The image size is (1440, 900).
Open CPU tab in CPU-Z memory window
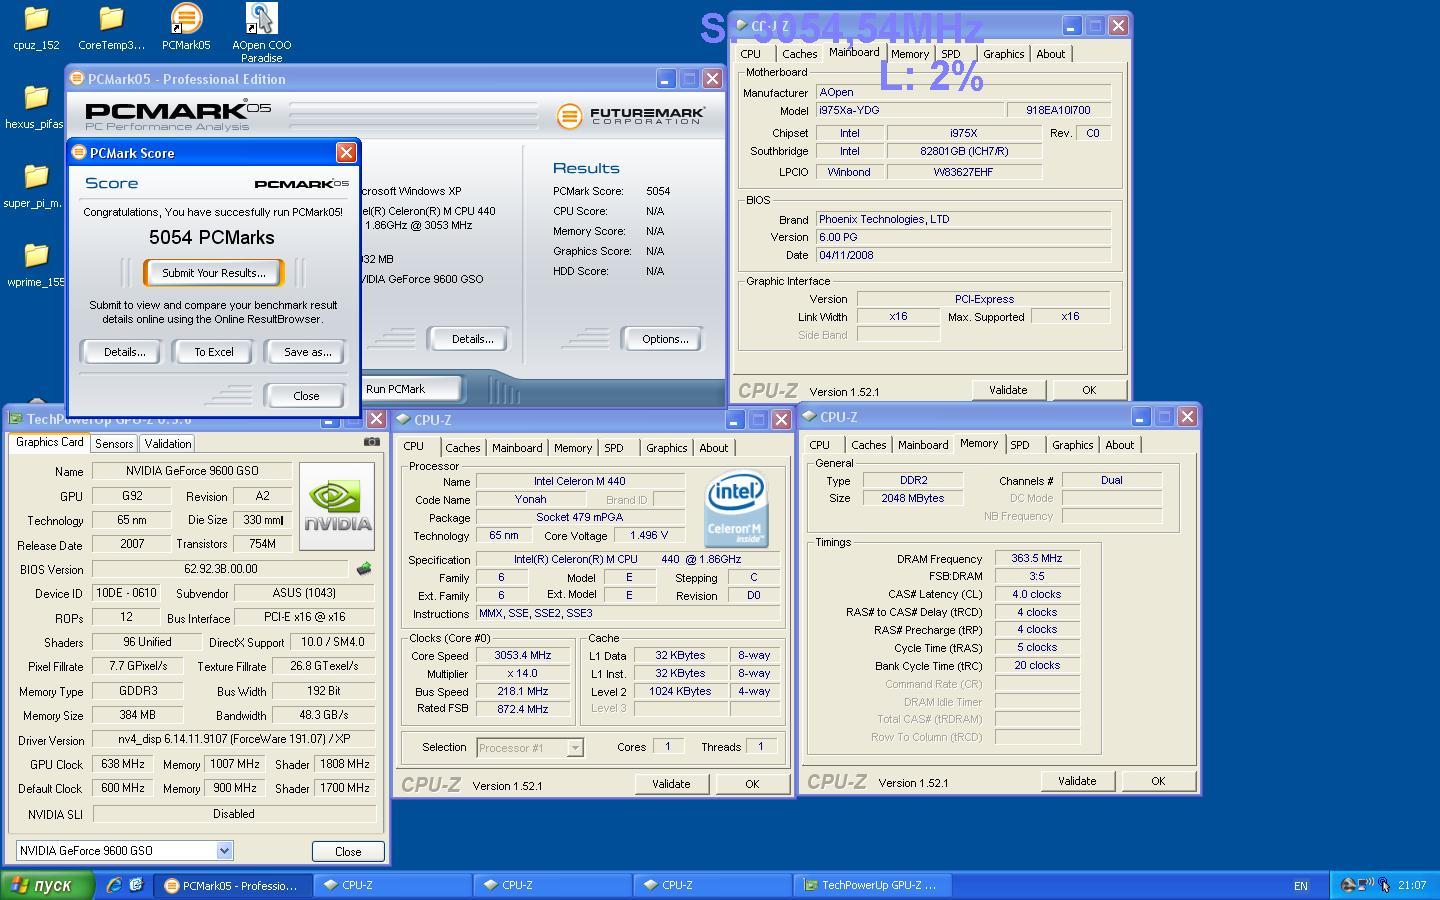coord(820,445)
